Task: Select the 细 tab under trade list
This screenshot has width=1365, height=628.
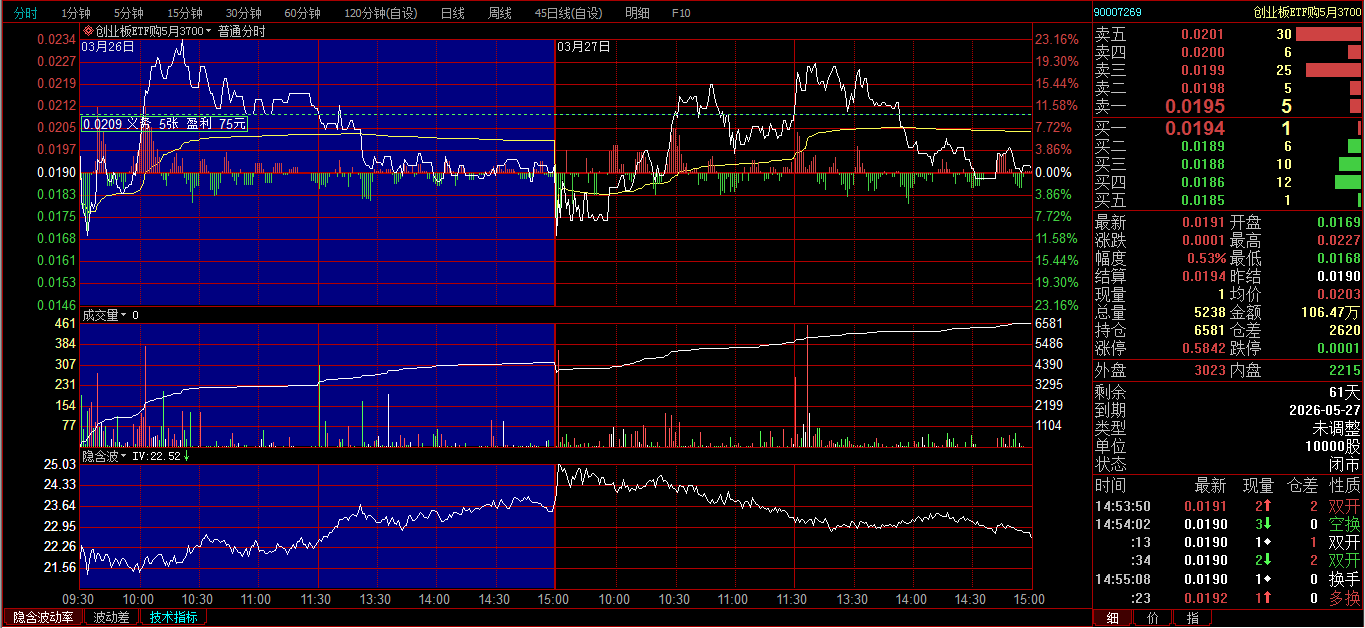Action: tap(1112, 618)
